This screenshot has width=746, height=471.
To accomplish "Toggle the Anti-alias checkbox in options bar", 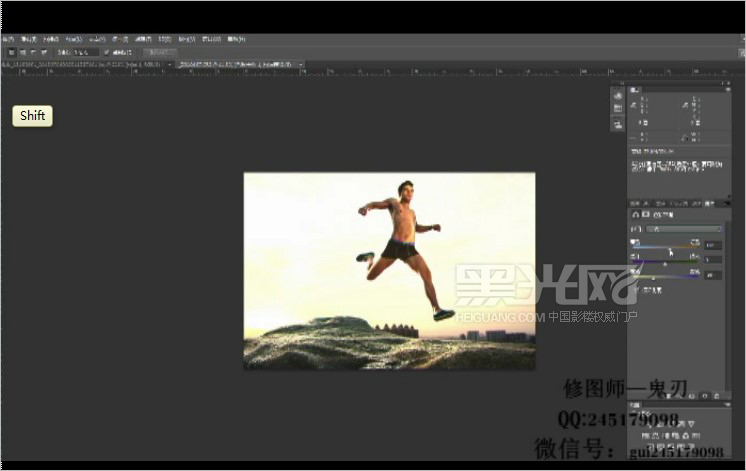I will (107, 52).
